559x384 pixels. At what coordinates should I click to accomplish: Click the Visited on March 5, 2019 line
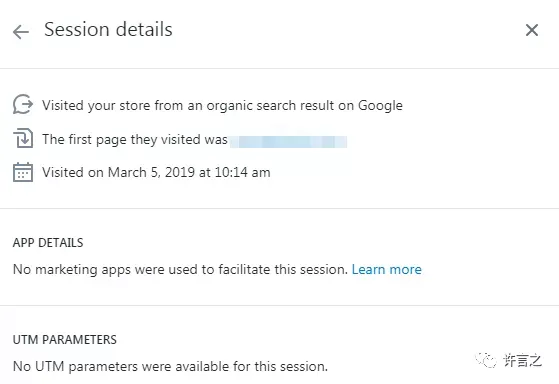coord(156,173)
